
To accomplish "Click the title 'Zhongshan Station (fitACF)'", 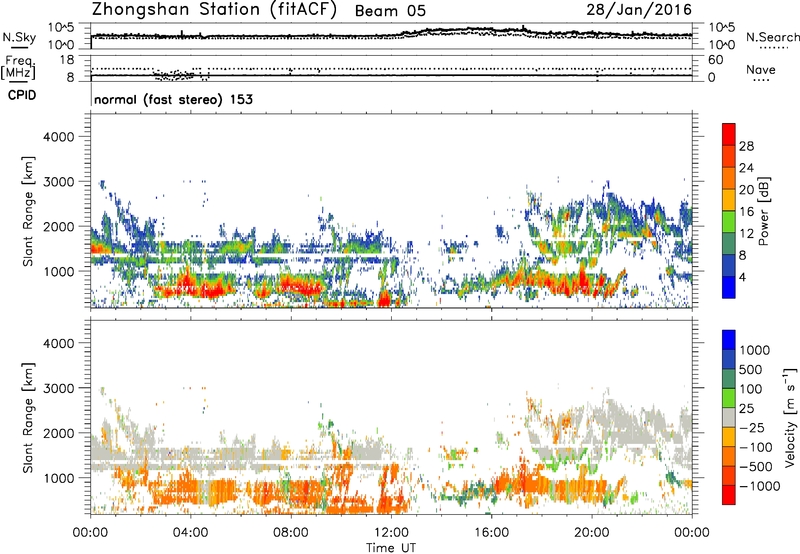I will [x=214, y=10].
